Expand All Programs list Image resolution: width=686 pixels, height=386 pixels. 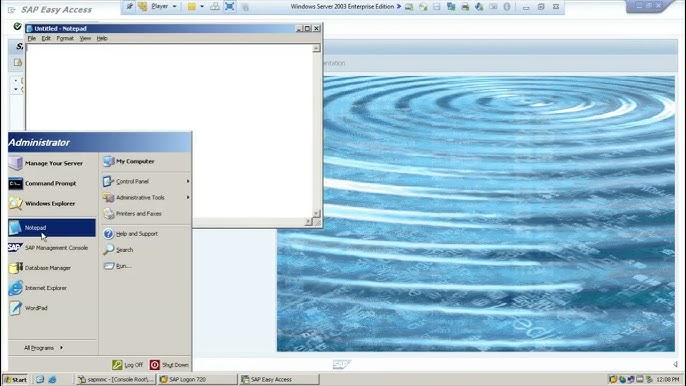coord(43,348)
